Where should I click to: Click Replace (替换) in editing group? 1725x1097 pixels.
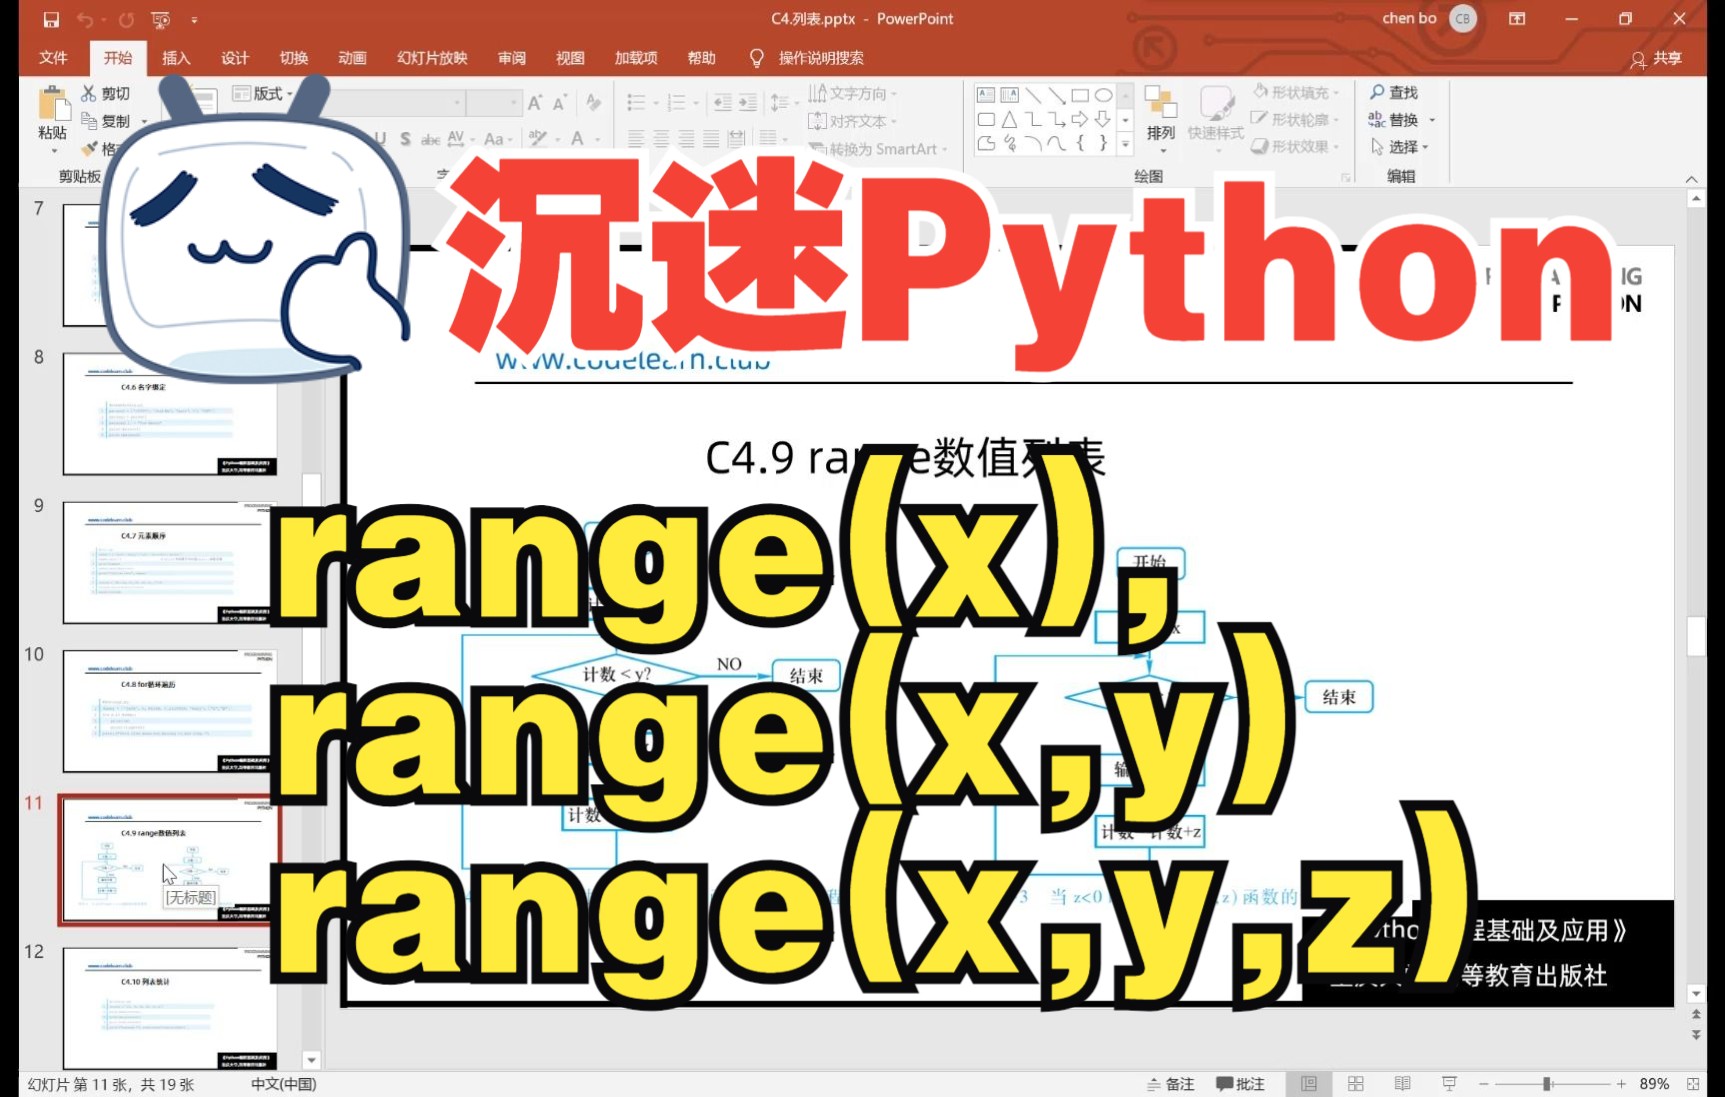tap(1401, 119)
